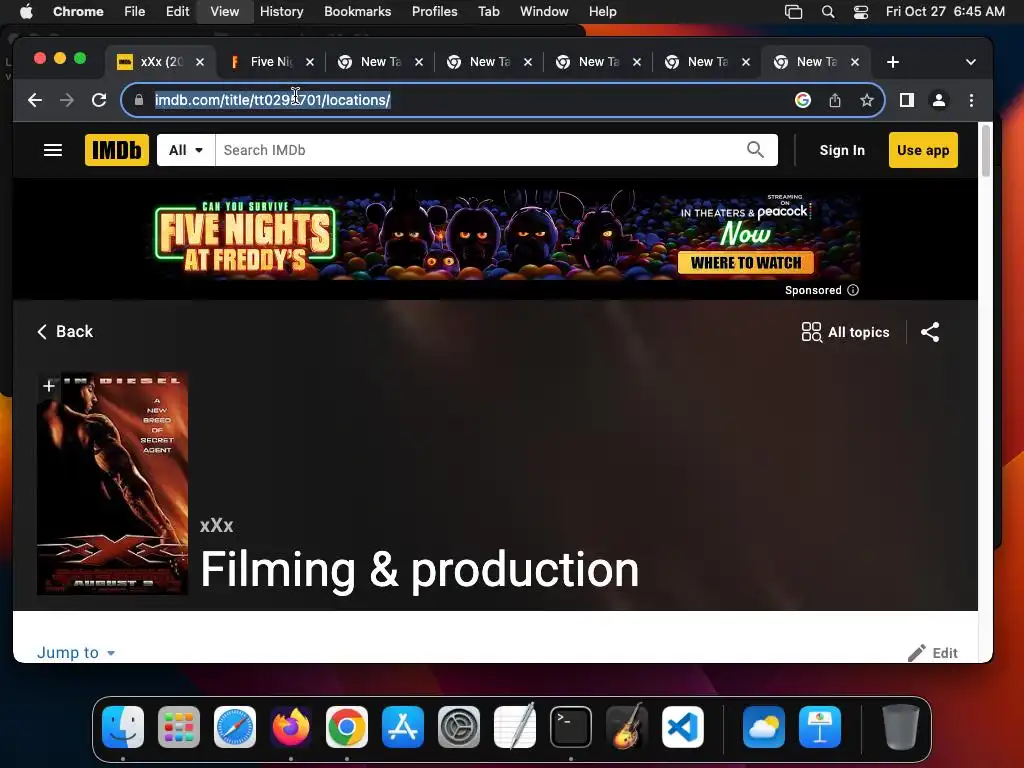1024x768 pixels.
Task: Launch Safari from the Dock
Action: click(234, 726)
